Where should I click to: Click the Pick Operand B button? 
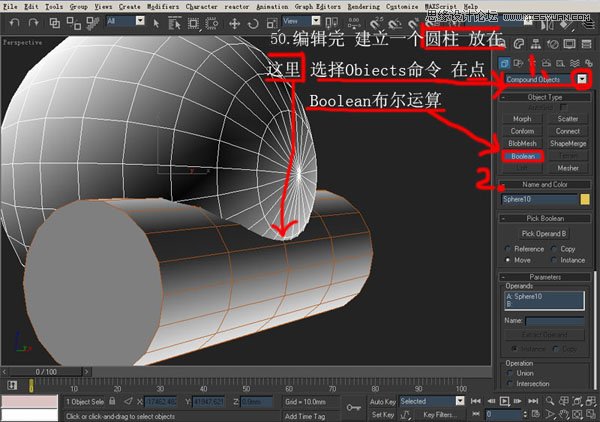544,234
